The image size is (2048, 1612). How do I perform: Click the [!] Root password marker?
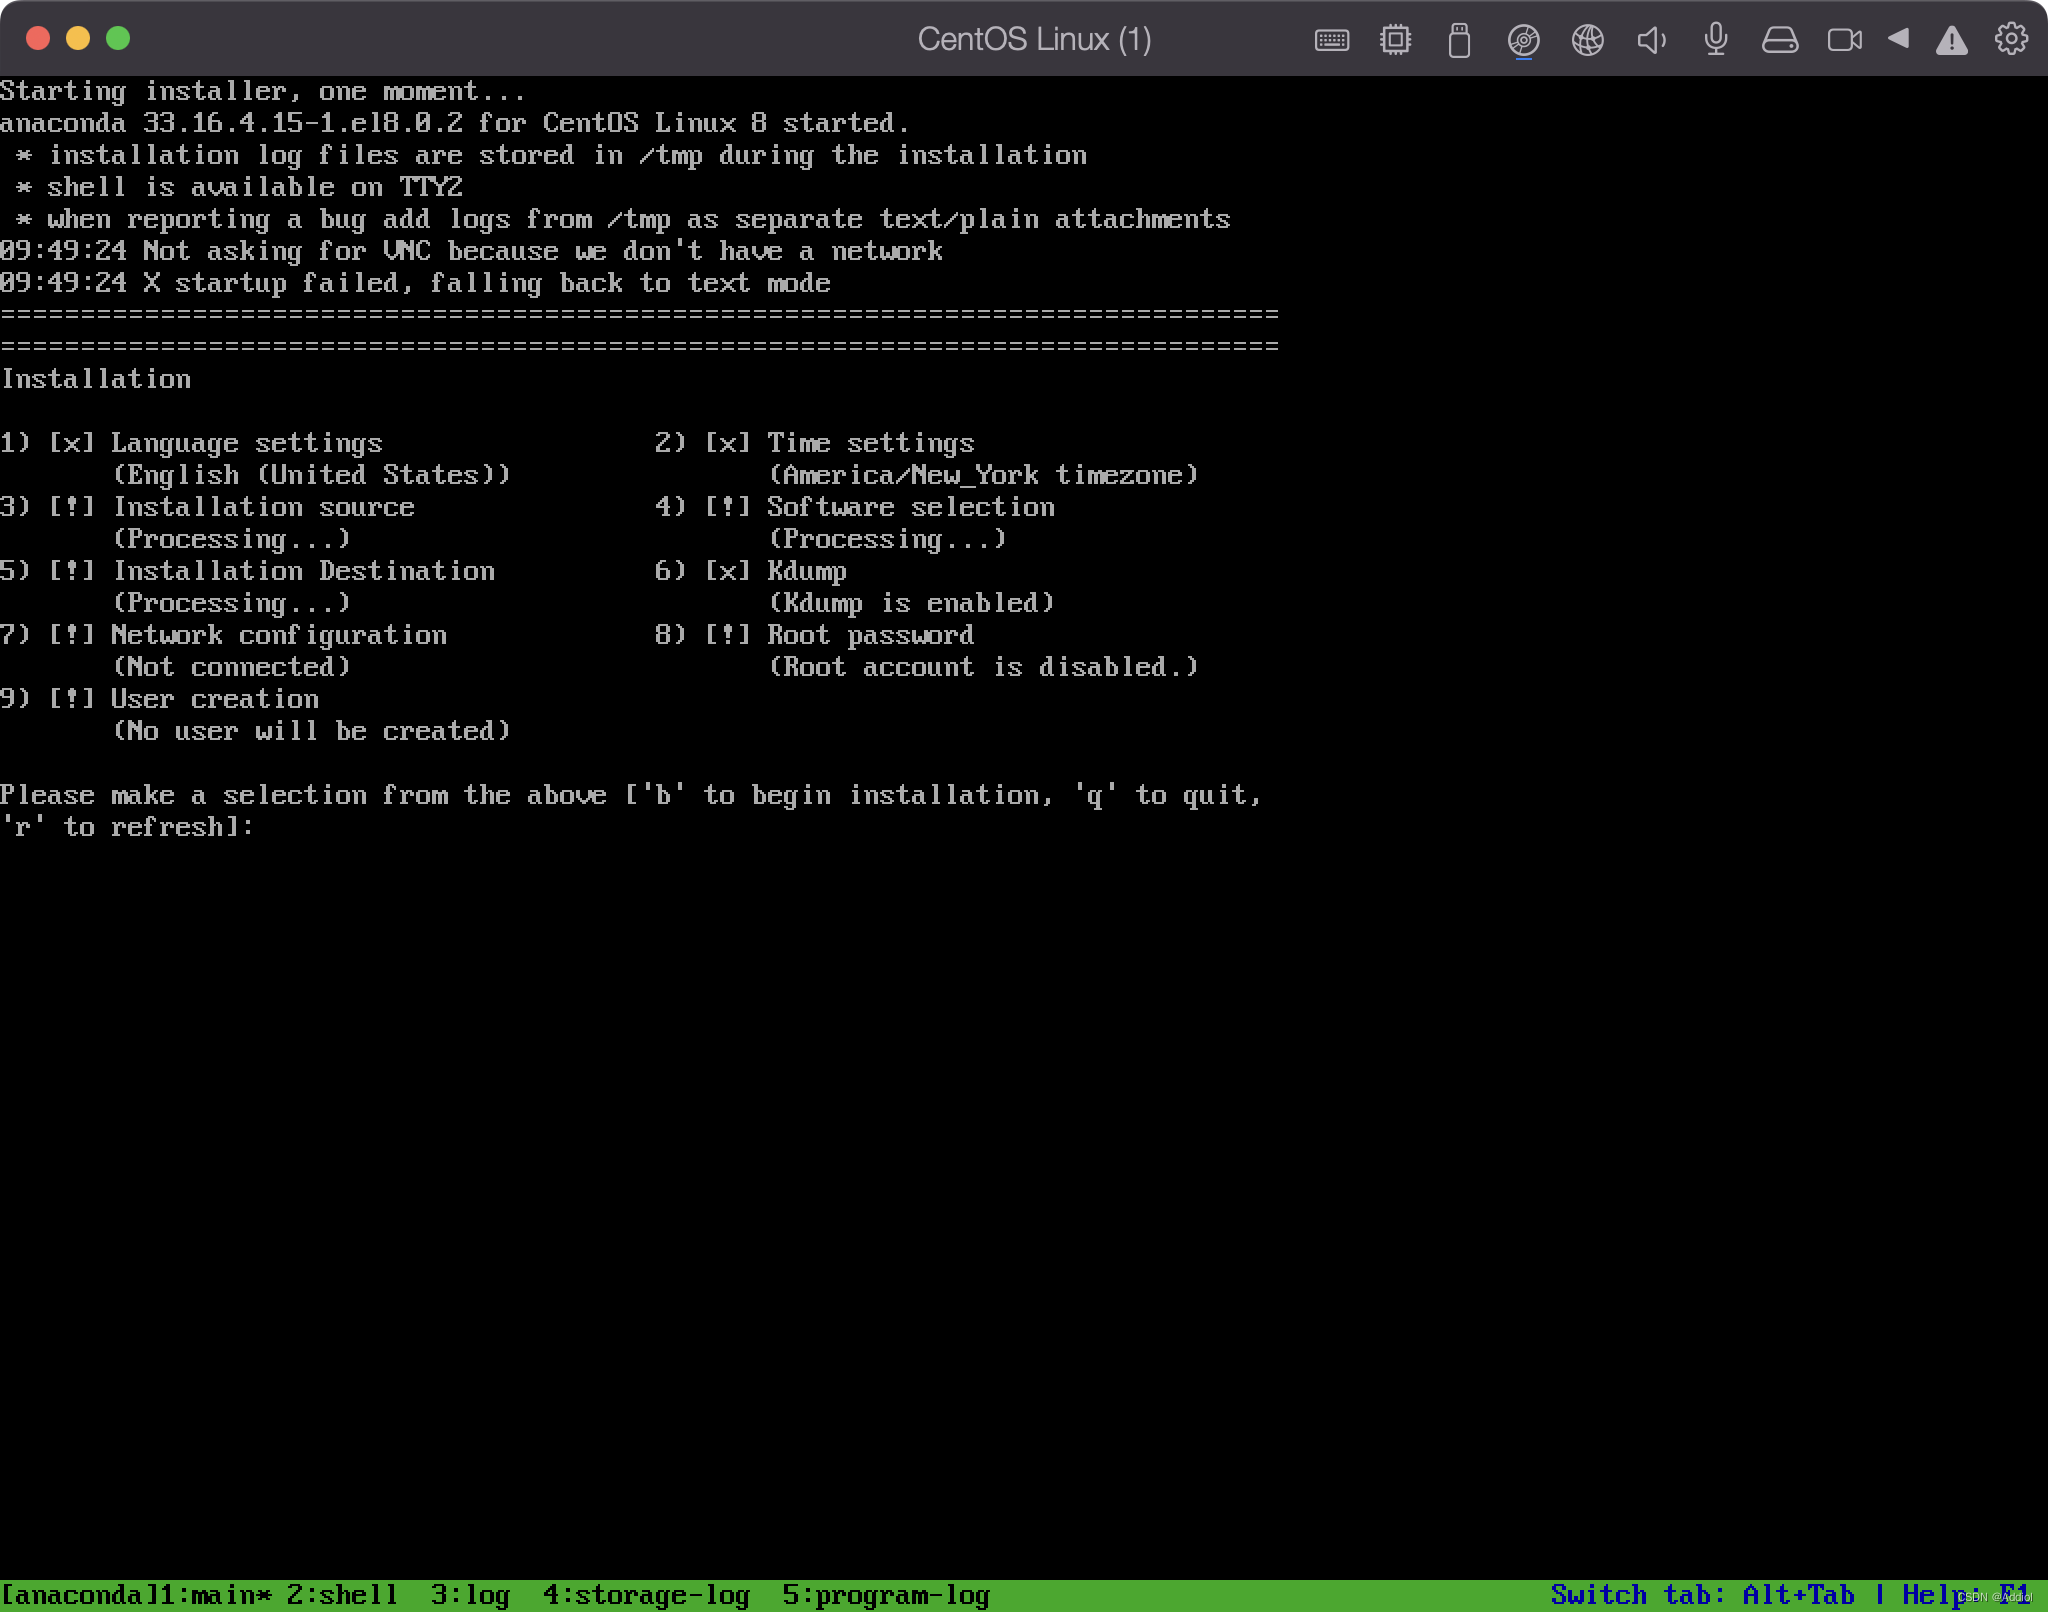(728, 635)
